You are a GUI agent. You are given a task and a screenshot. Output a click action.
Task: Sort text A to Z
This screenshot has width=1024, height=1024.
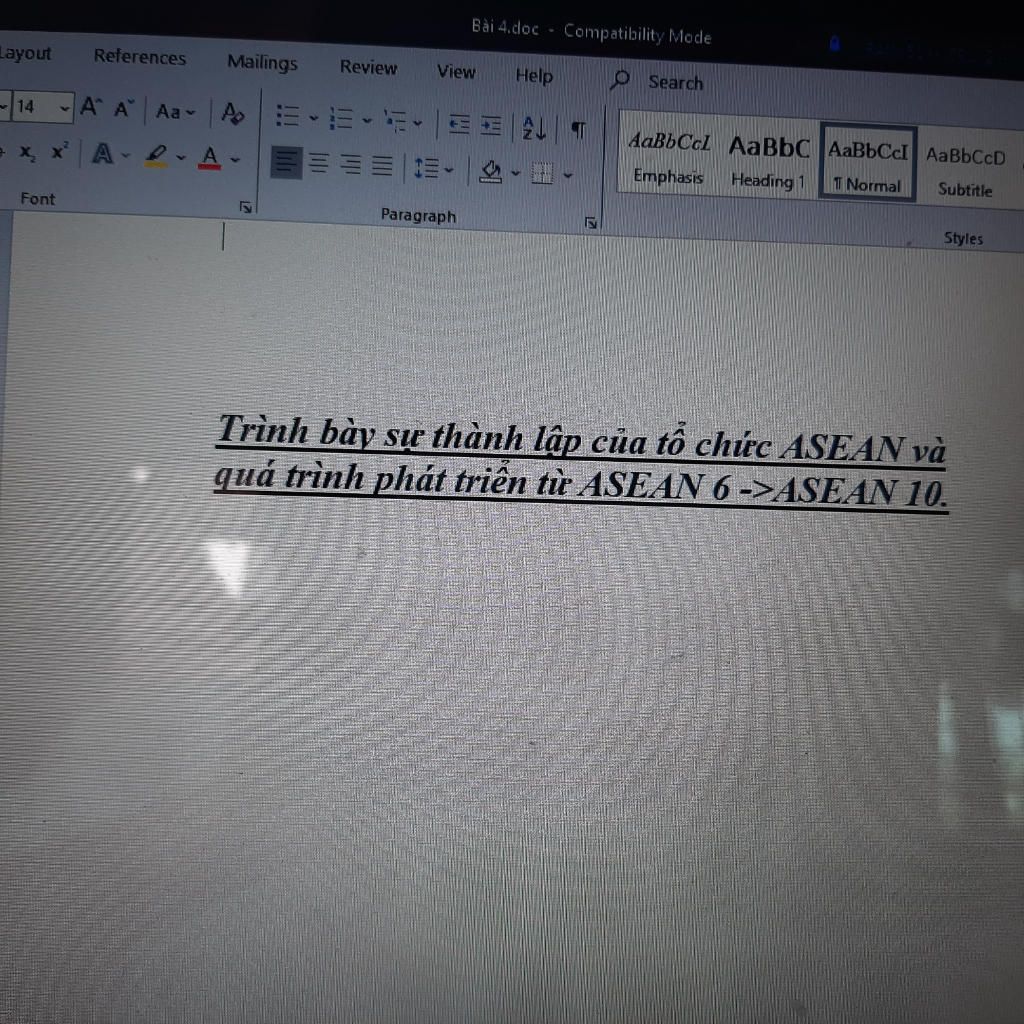tap(534, 128)
